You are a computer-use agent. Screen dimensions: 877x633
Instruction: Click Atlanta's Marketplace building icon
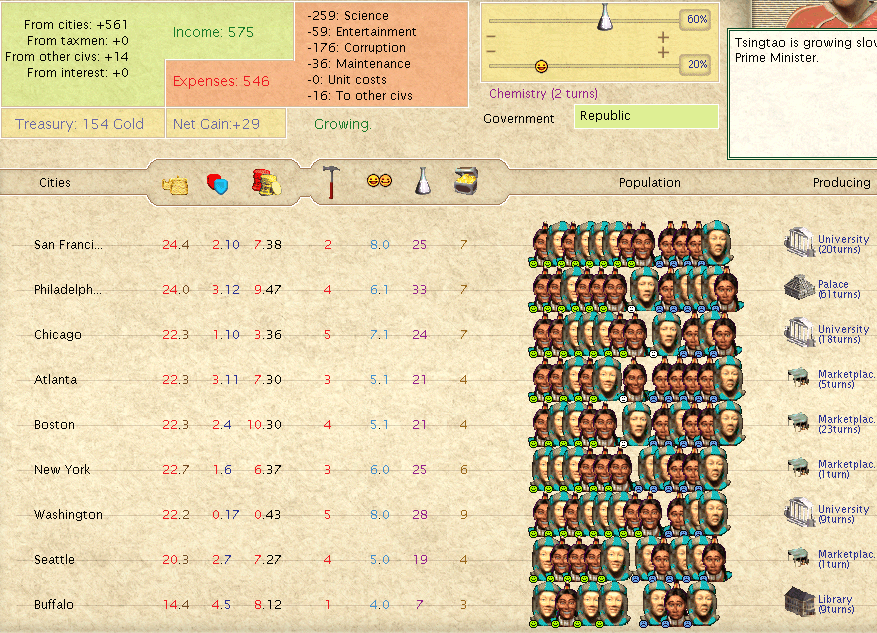[x=799, y=377]
